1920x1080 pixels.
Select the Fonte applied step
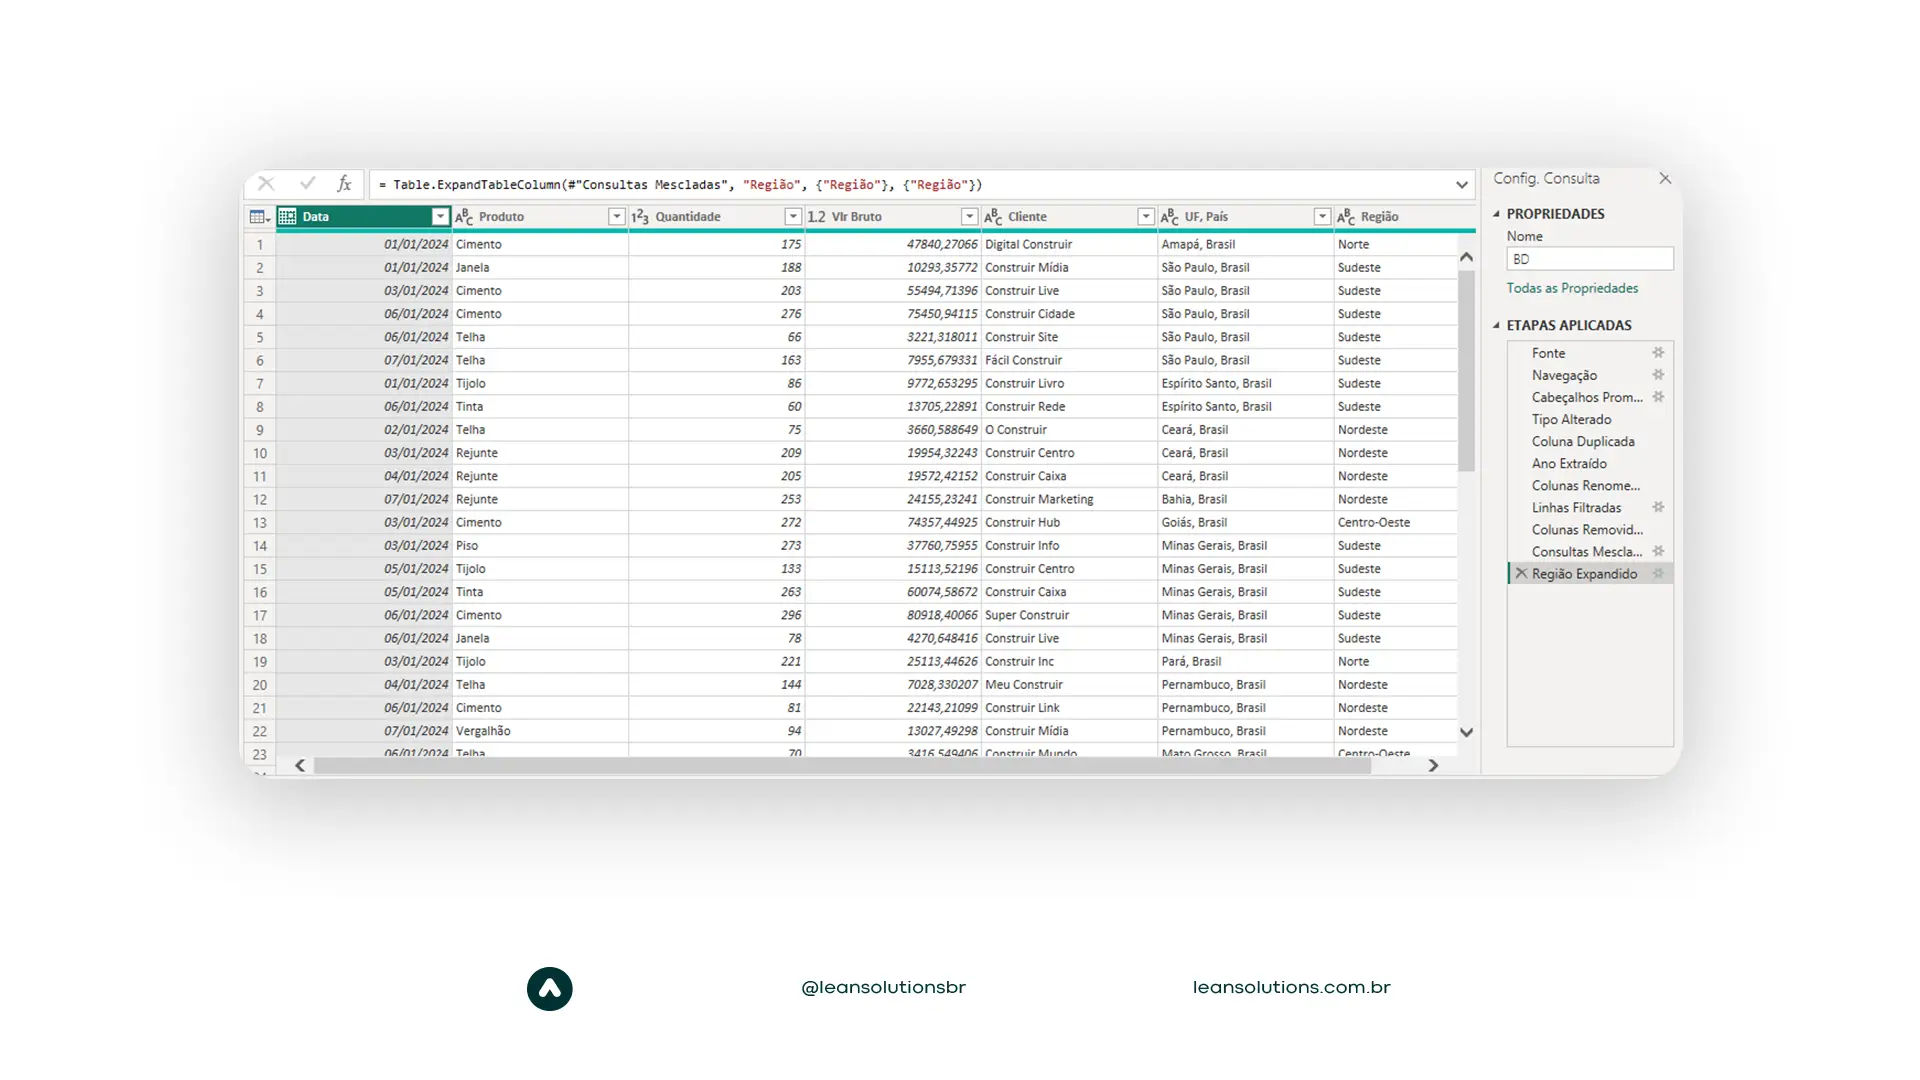1590,353
